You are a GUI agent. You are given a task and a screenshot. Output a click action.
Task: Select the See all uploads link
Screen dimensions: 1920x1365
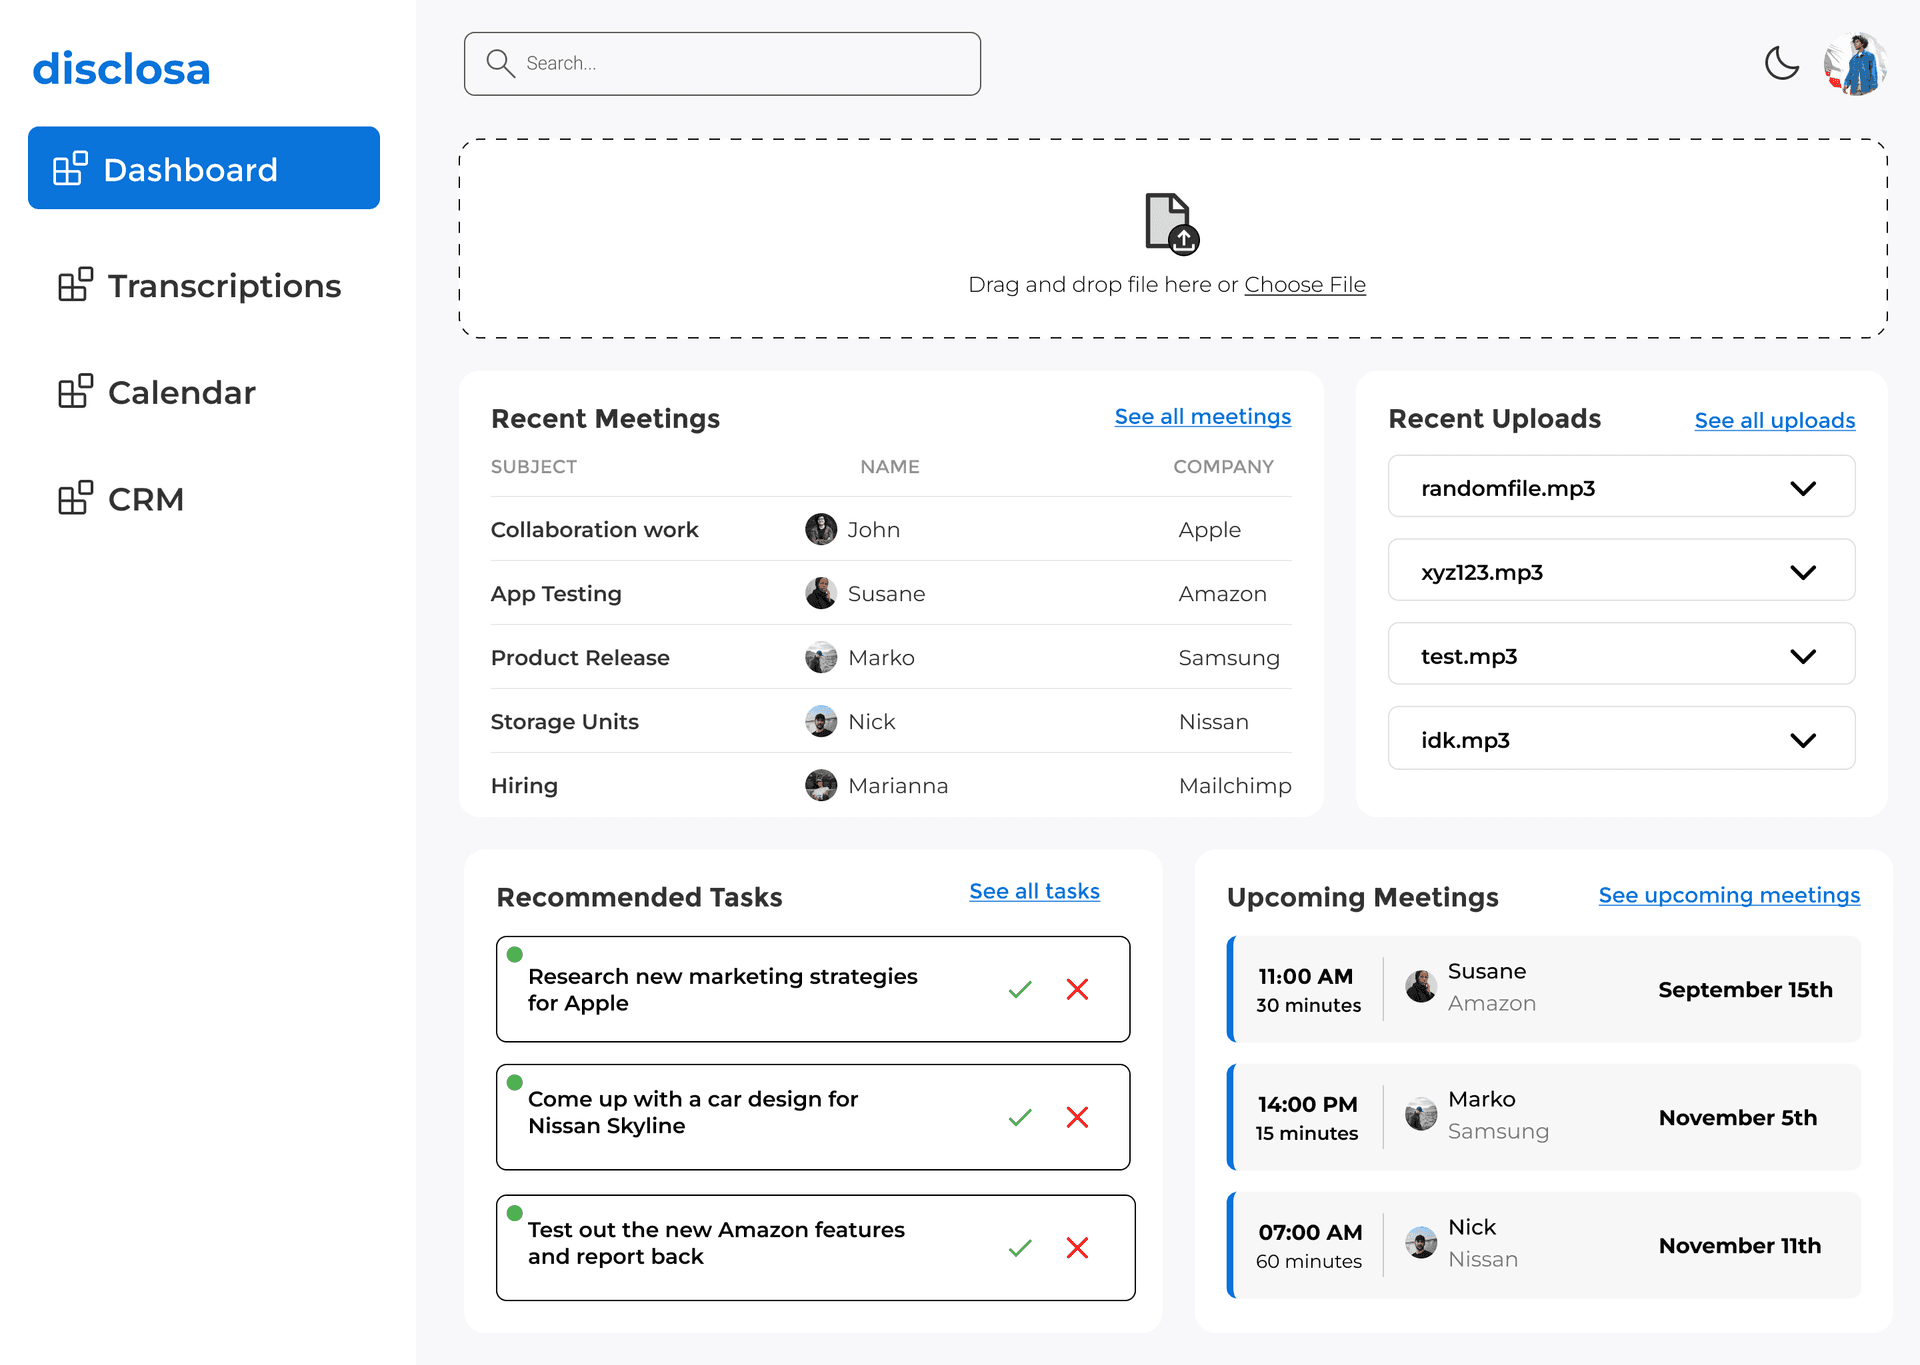(x=1774, y=422)
